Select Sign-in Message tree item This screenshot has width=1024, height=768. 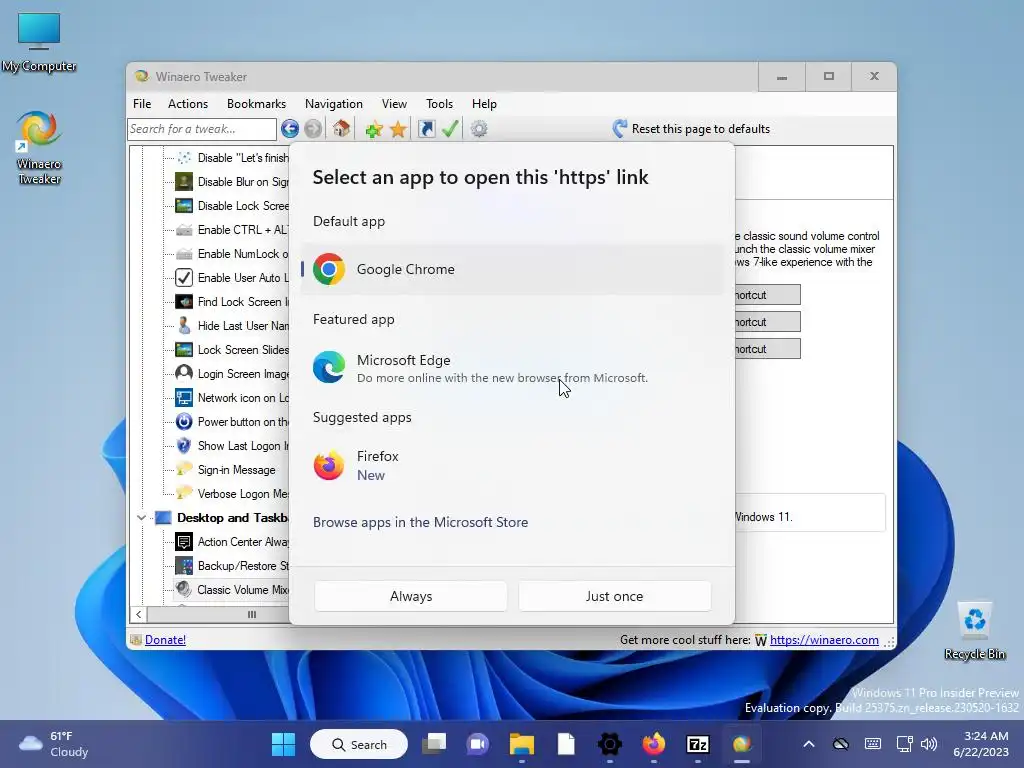coord(226,470)
